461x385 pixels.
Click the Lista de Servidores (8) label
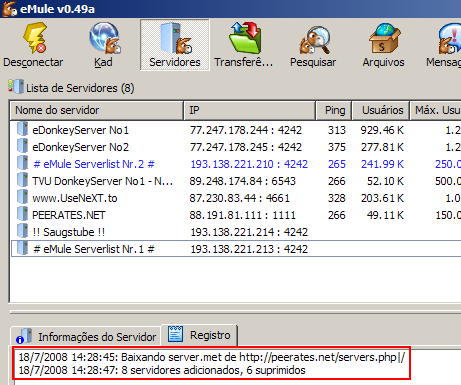click(80, 88)
